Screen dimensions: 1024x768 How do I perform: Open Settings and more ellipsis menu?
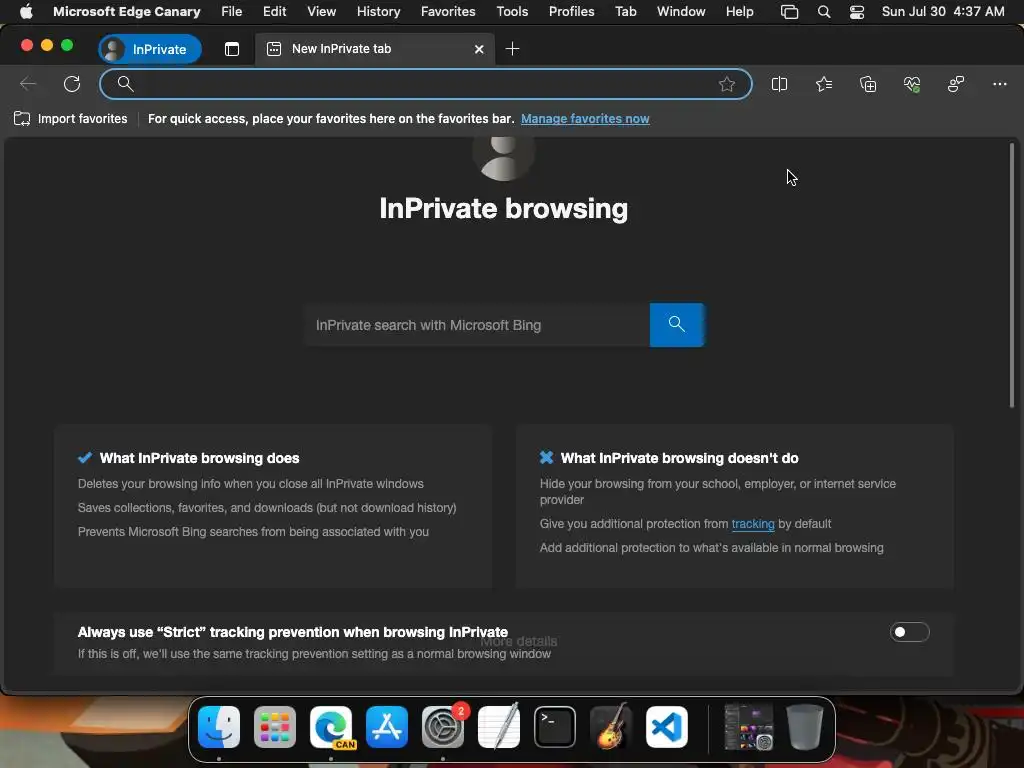(1000, 84)
